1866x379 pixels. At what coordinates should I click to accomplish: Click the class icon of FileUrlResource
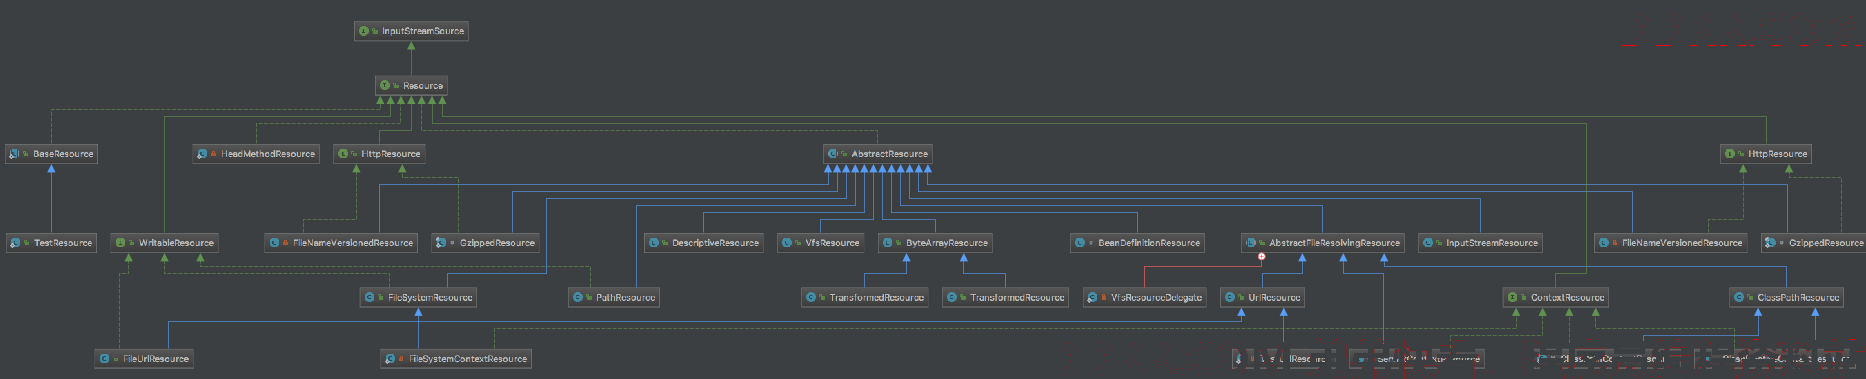[x=105, y=359]
